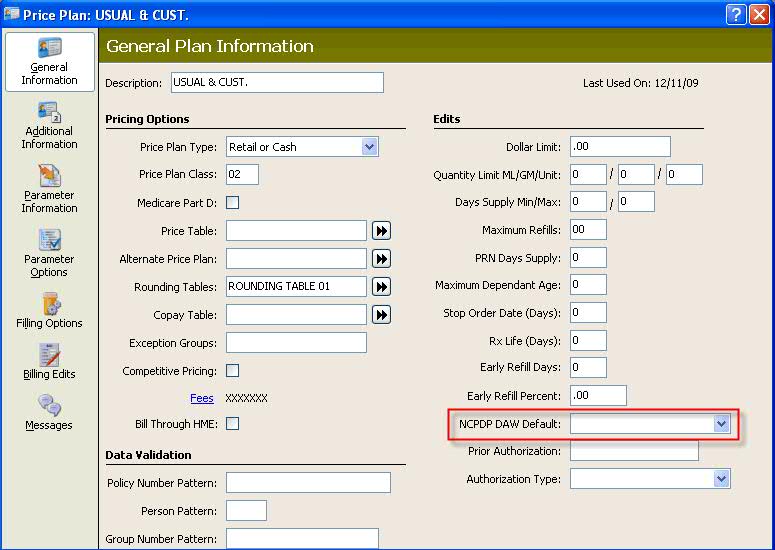Enable the Competitive Pricing checkbox

232,371
